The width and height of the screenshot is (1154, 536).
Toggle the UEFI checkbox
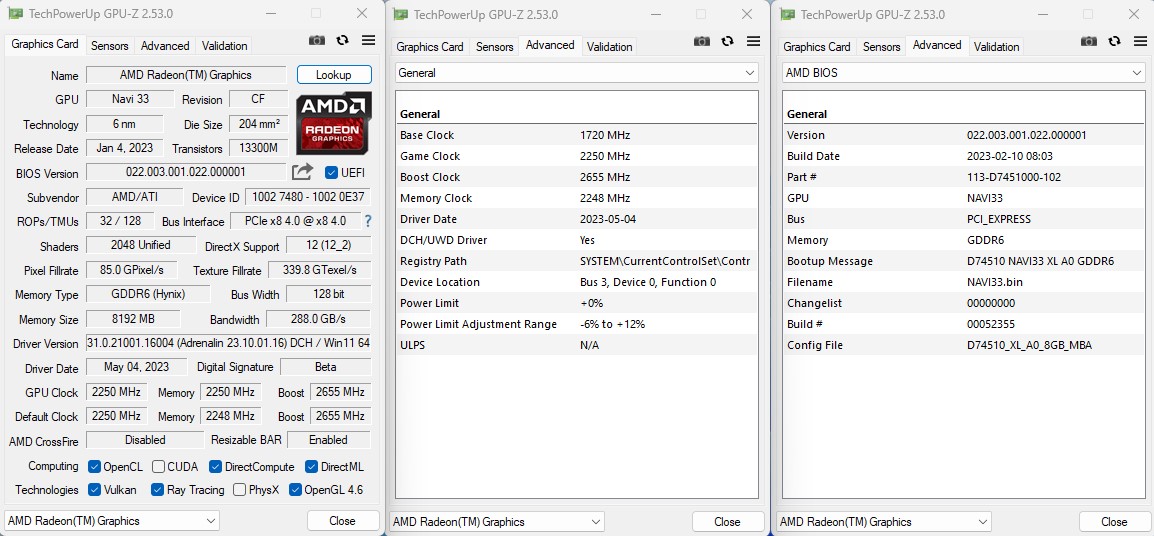(x=331, y=173)
